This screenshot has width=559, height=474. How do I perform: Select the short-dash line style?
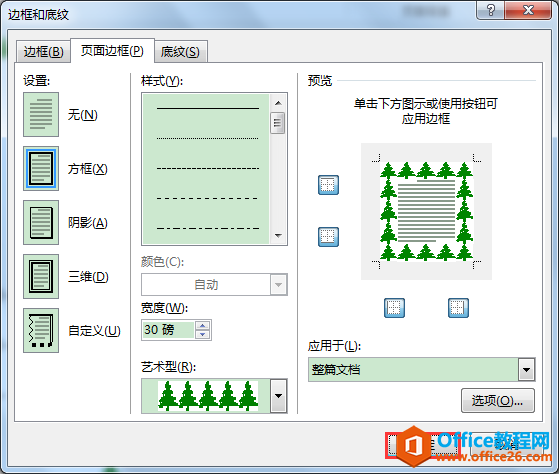click(208, 168)
